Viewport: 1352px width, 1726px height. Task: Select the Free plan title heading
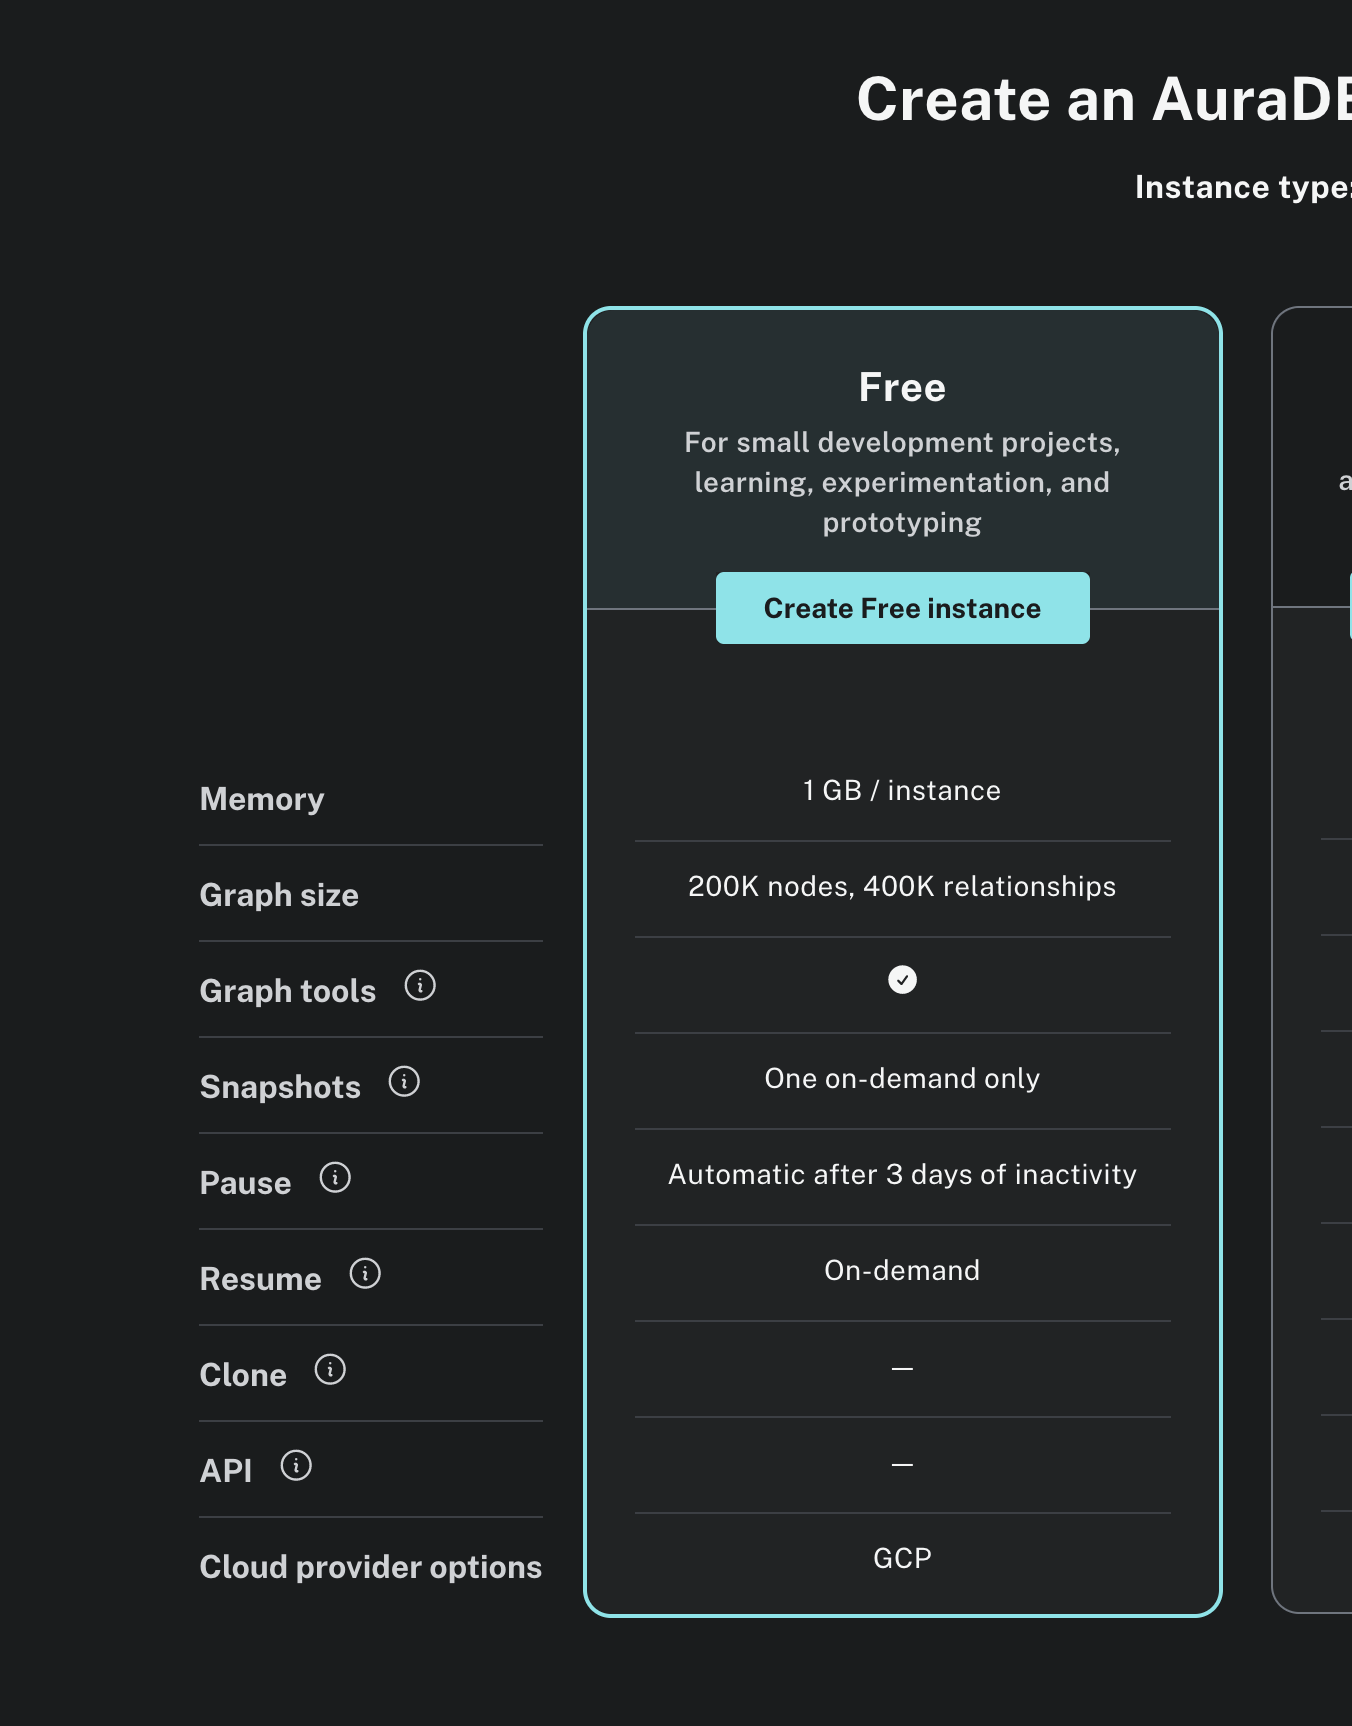coord(902,388)
